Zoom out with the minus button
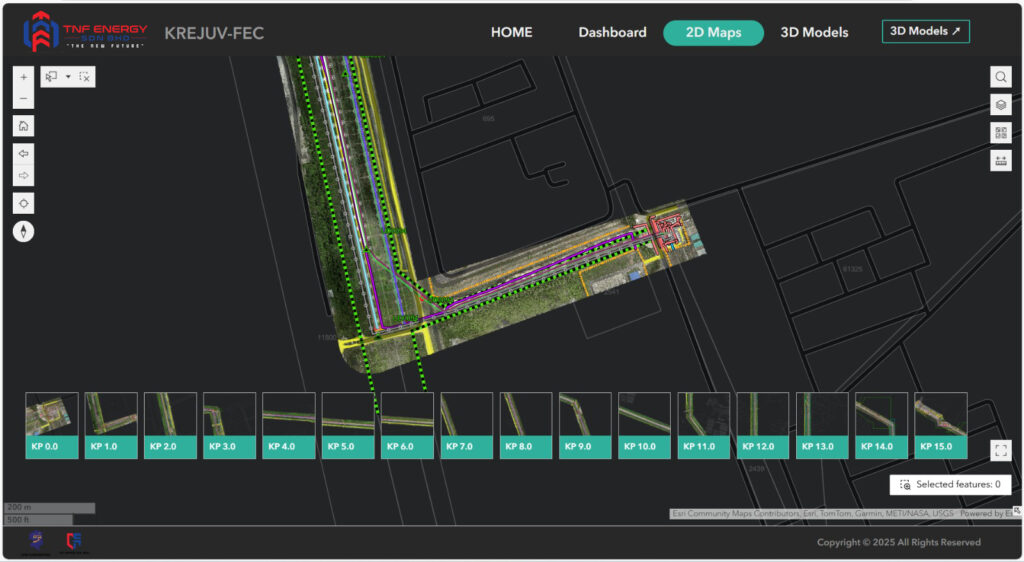1024x562 pixels. click(x=24, y=99)
